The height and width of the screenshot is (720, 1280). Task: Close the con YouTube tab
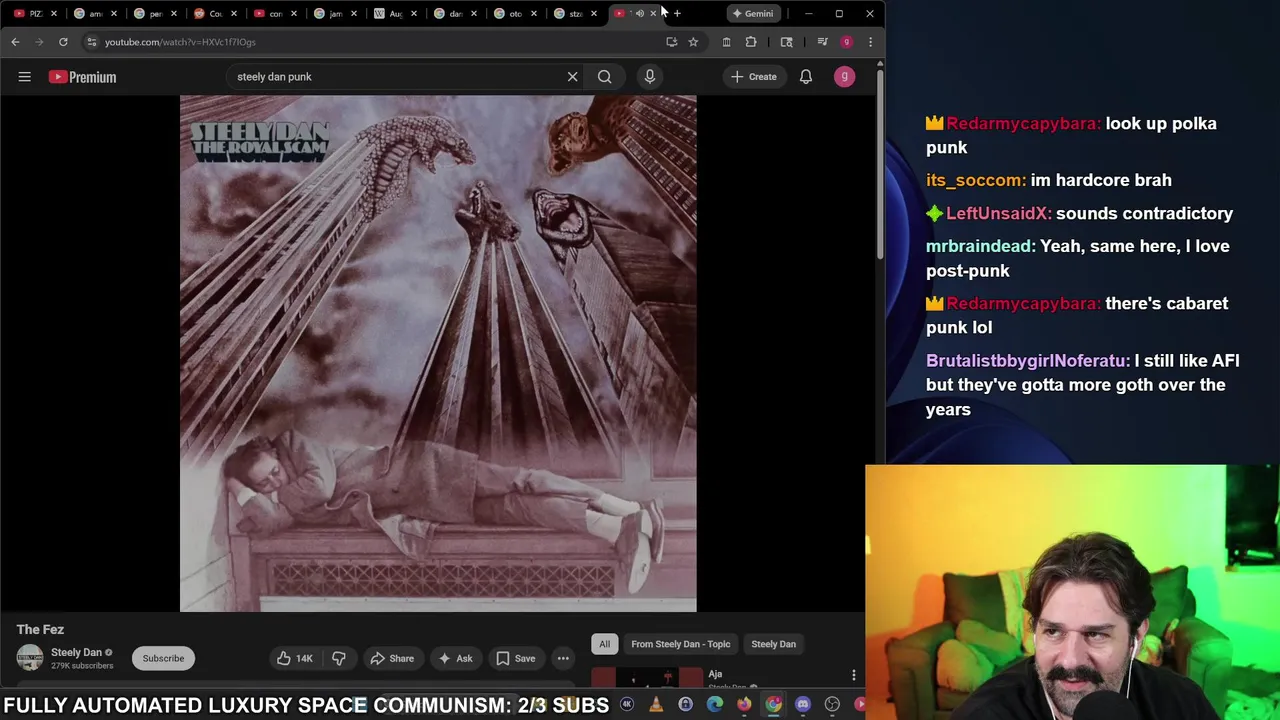click(x=294, y=13)
